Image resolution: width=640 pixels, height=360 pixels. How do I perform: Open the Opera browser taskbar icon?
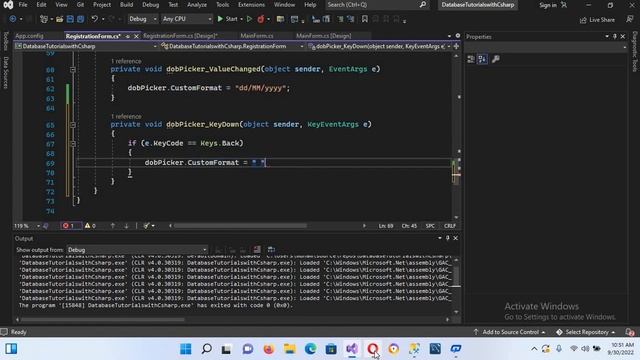tap(373, 349)
